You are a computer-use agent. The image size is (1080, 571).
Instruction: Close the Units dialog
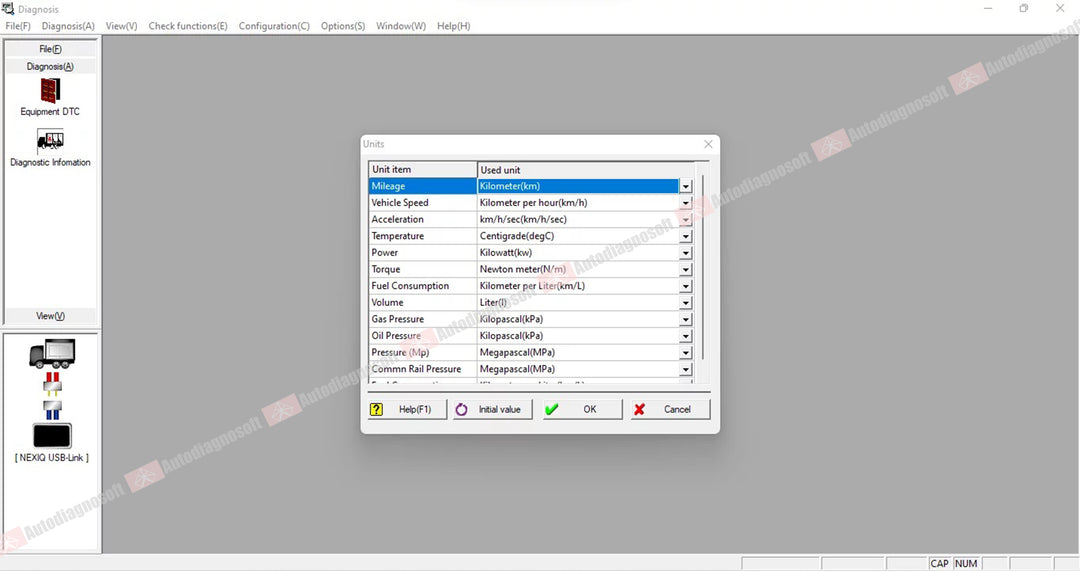coord(708,144)
